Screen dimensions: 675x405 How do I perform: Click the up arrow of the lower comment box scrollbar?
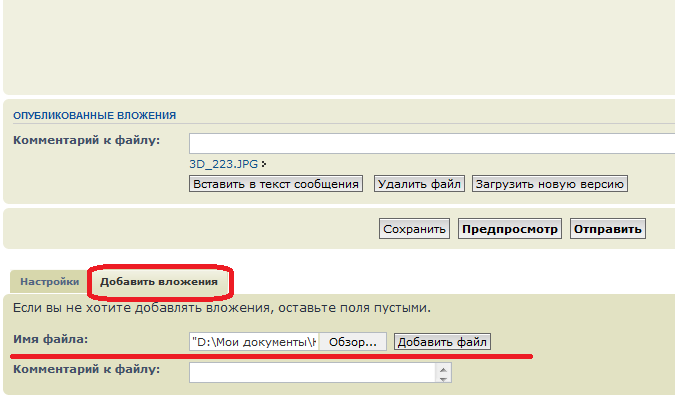coord(444,367)
